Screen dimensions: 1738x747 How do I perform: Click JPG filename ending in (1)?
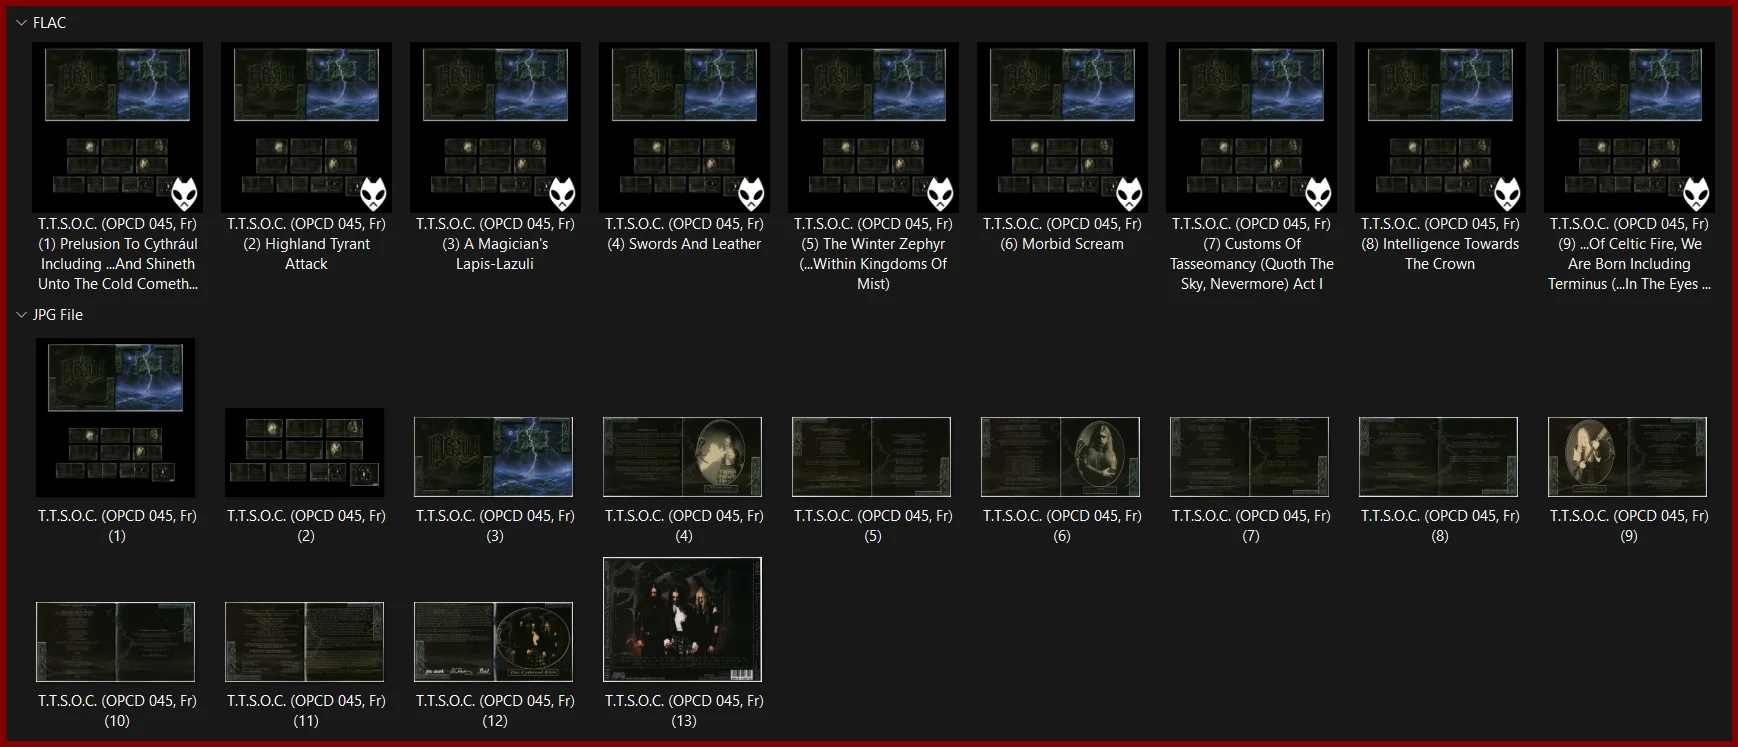tap(117, 526)
